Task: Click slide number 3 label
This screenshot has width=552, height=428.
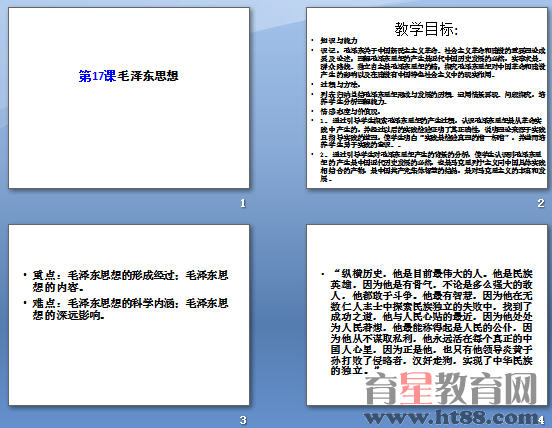Action: click(x=243, y=420)
